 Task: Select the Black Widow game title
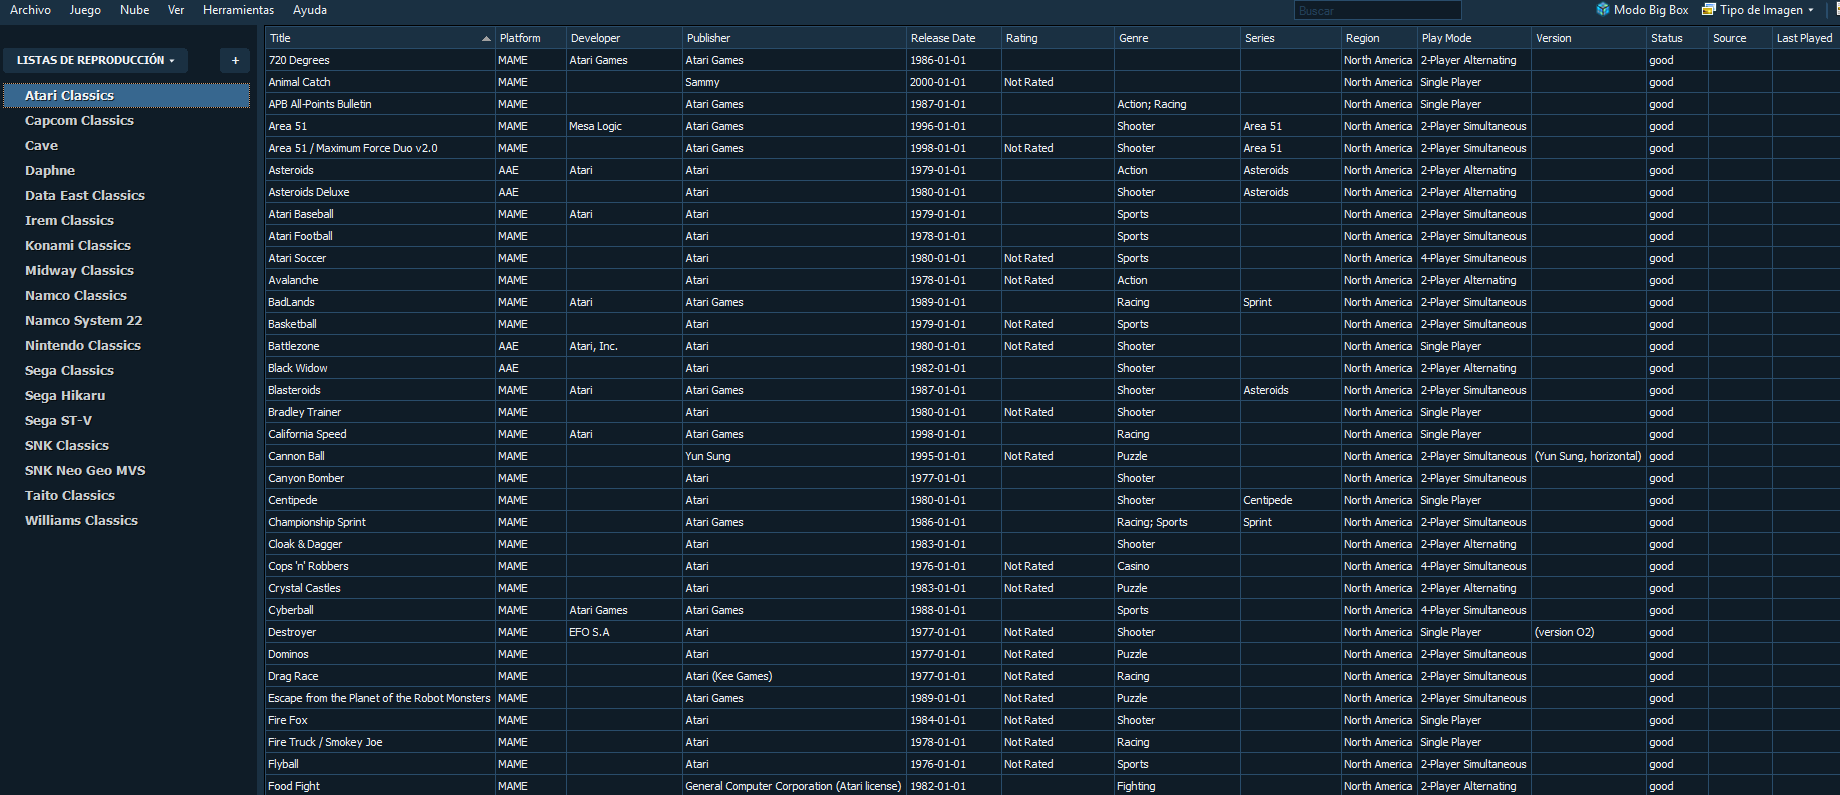[x=297, y=368]
